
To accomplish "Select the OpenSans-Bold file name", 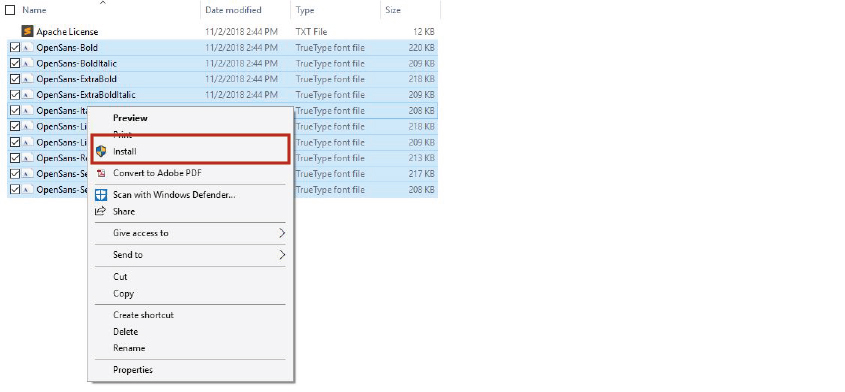I will coord(67,47).
